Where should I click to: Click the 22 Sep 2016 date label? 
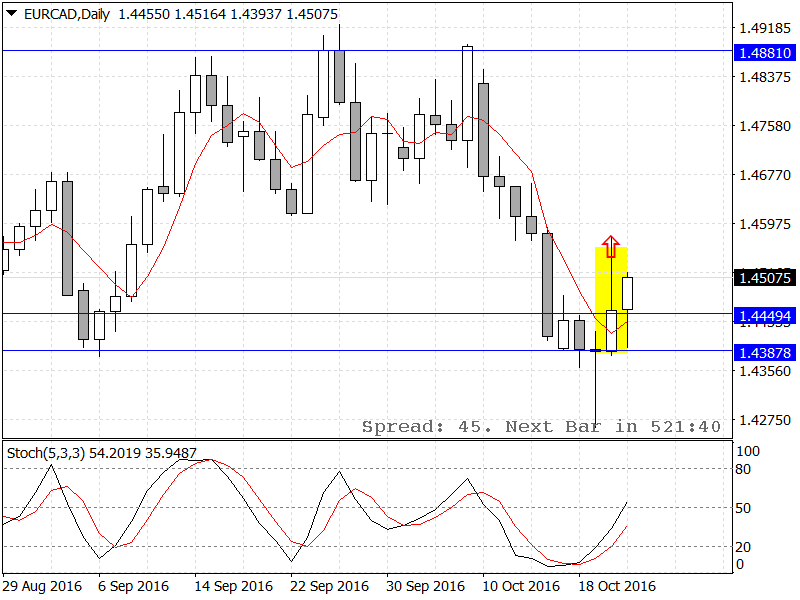(330, 586)
